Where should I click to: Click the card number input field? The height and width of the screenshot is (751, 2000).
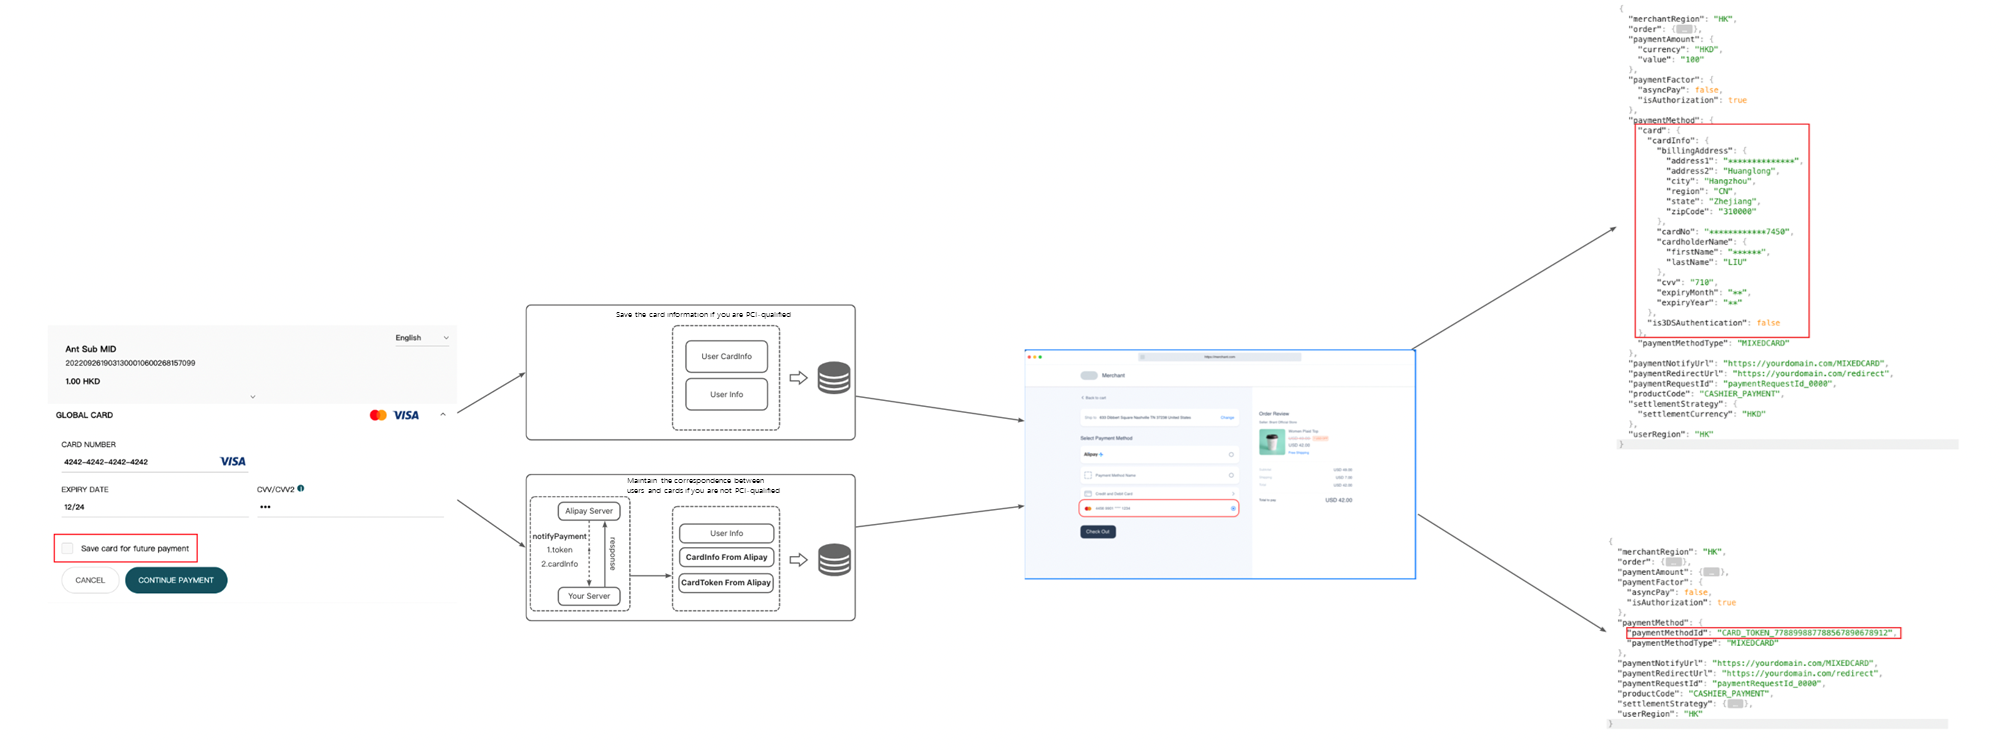coord(138,462)
